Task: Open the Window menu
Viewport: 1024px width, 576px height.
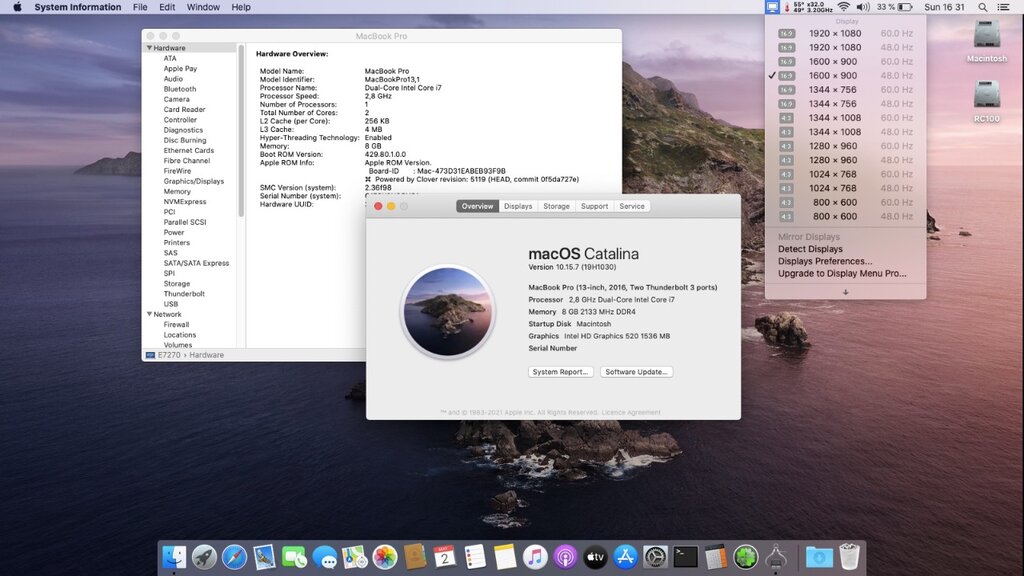Action: tap(203, 7)
